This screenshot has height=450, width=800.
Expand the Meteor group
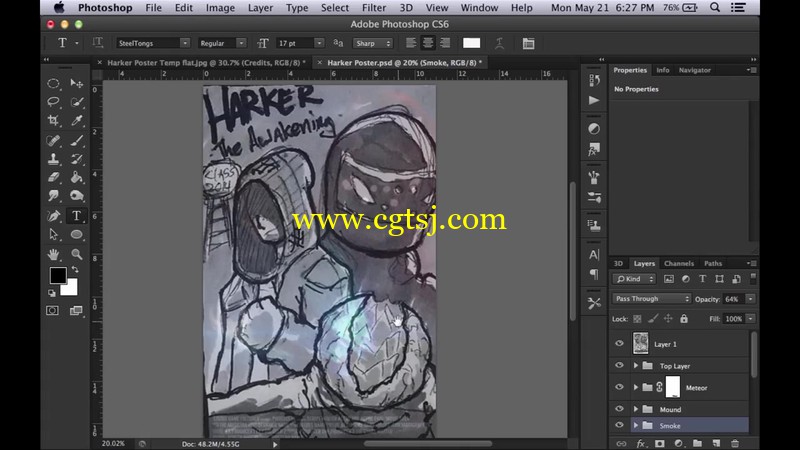coord(636,387)
